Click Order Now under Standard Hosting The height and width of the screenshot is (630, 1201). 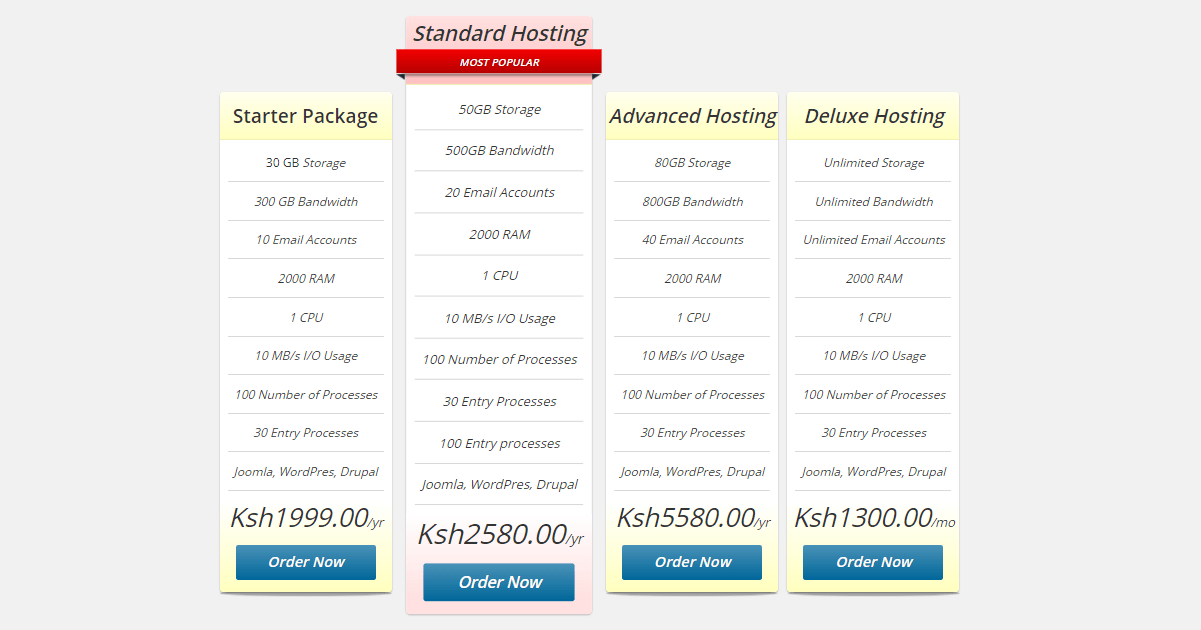coord(499,582)
